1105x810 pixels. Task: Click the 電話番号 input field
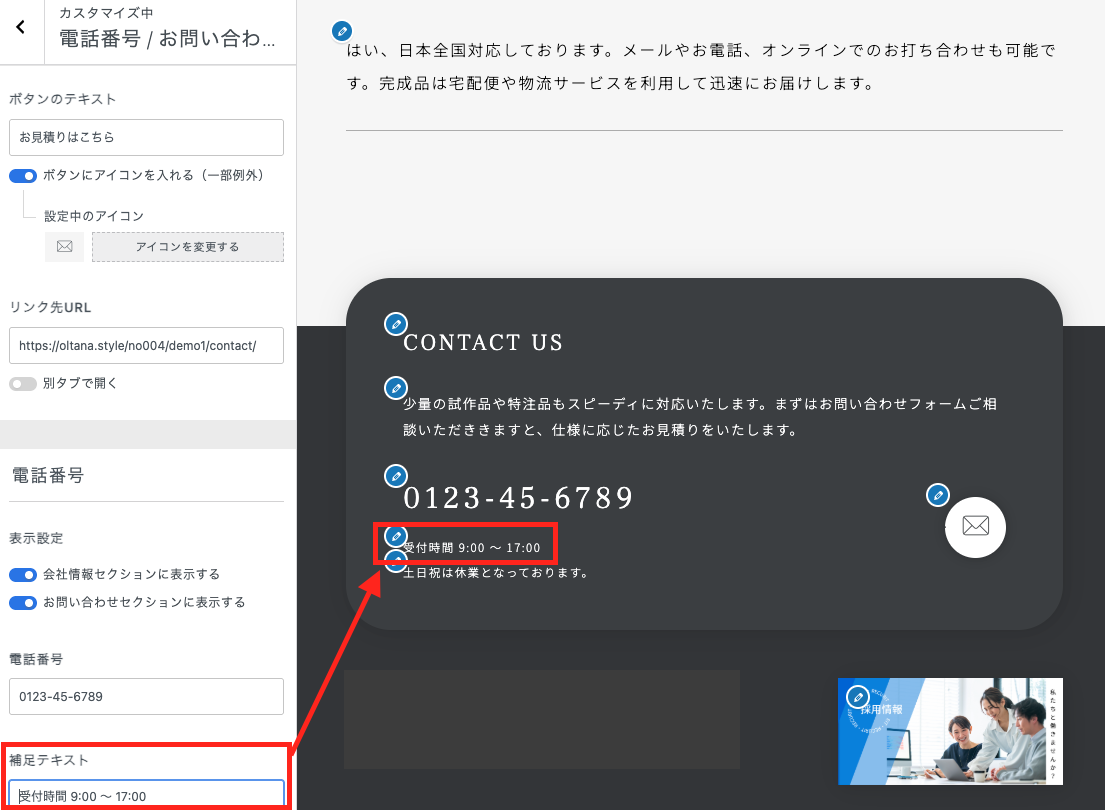pos(146,696)
